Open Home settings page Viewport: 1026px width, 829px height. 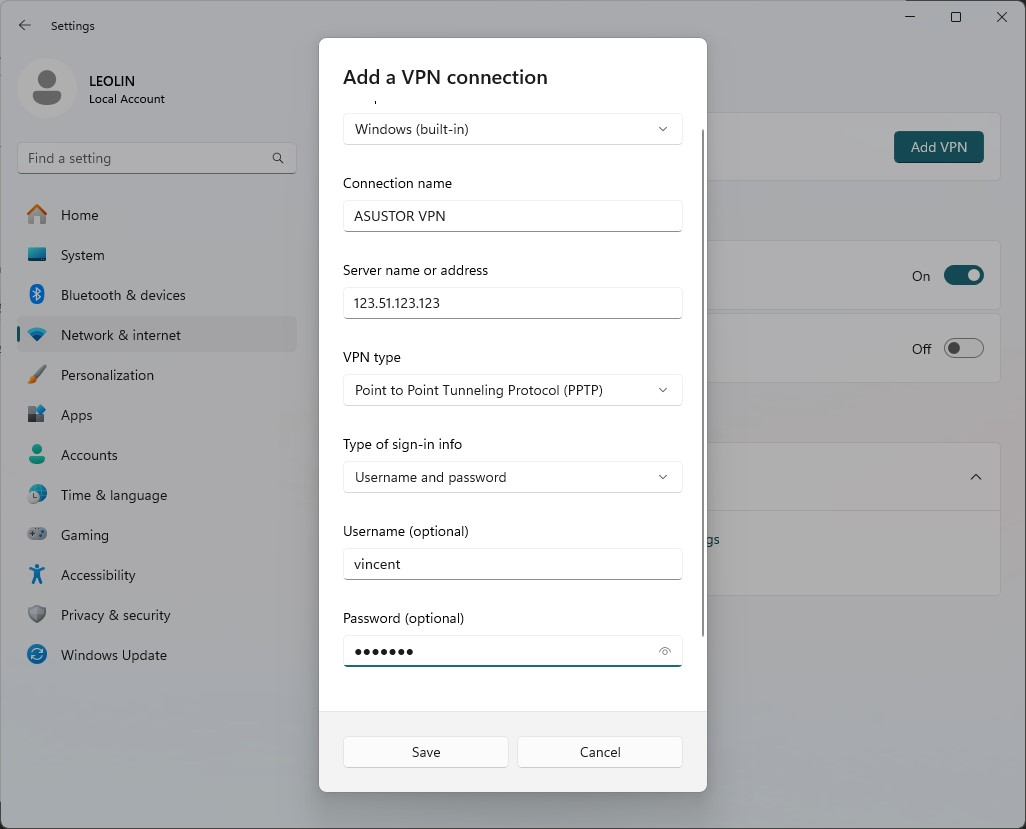click(x=157, y=215)
